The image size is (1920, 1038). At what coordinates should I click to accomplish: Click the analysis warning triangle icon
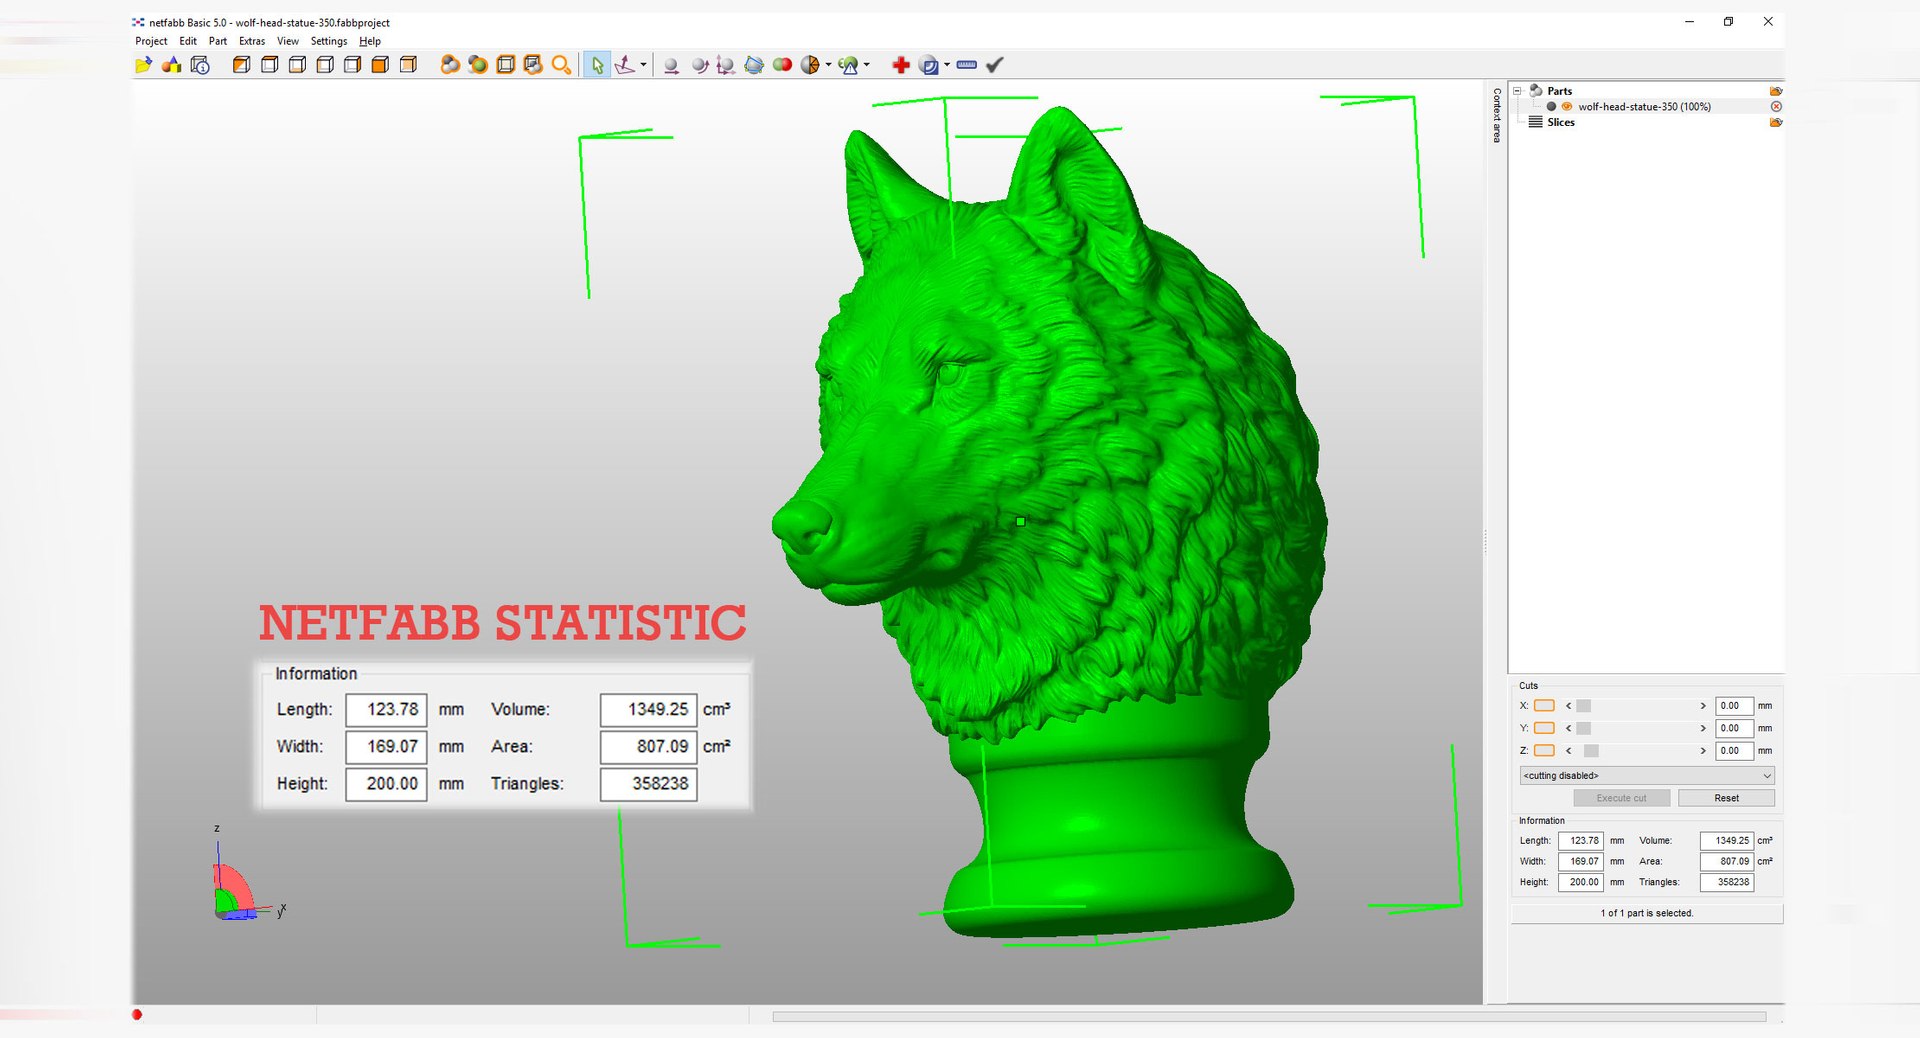[x=848, y=65]
